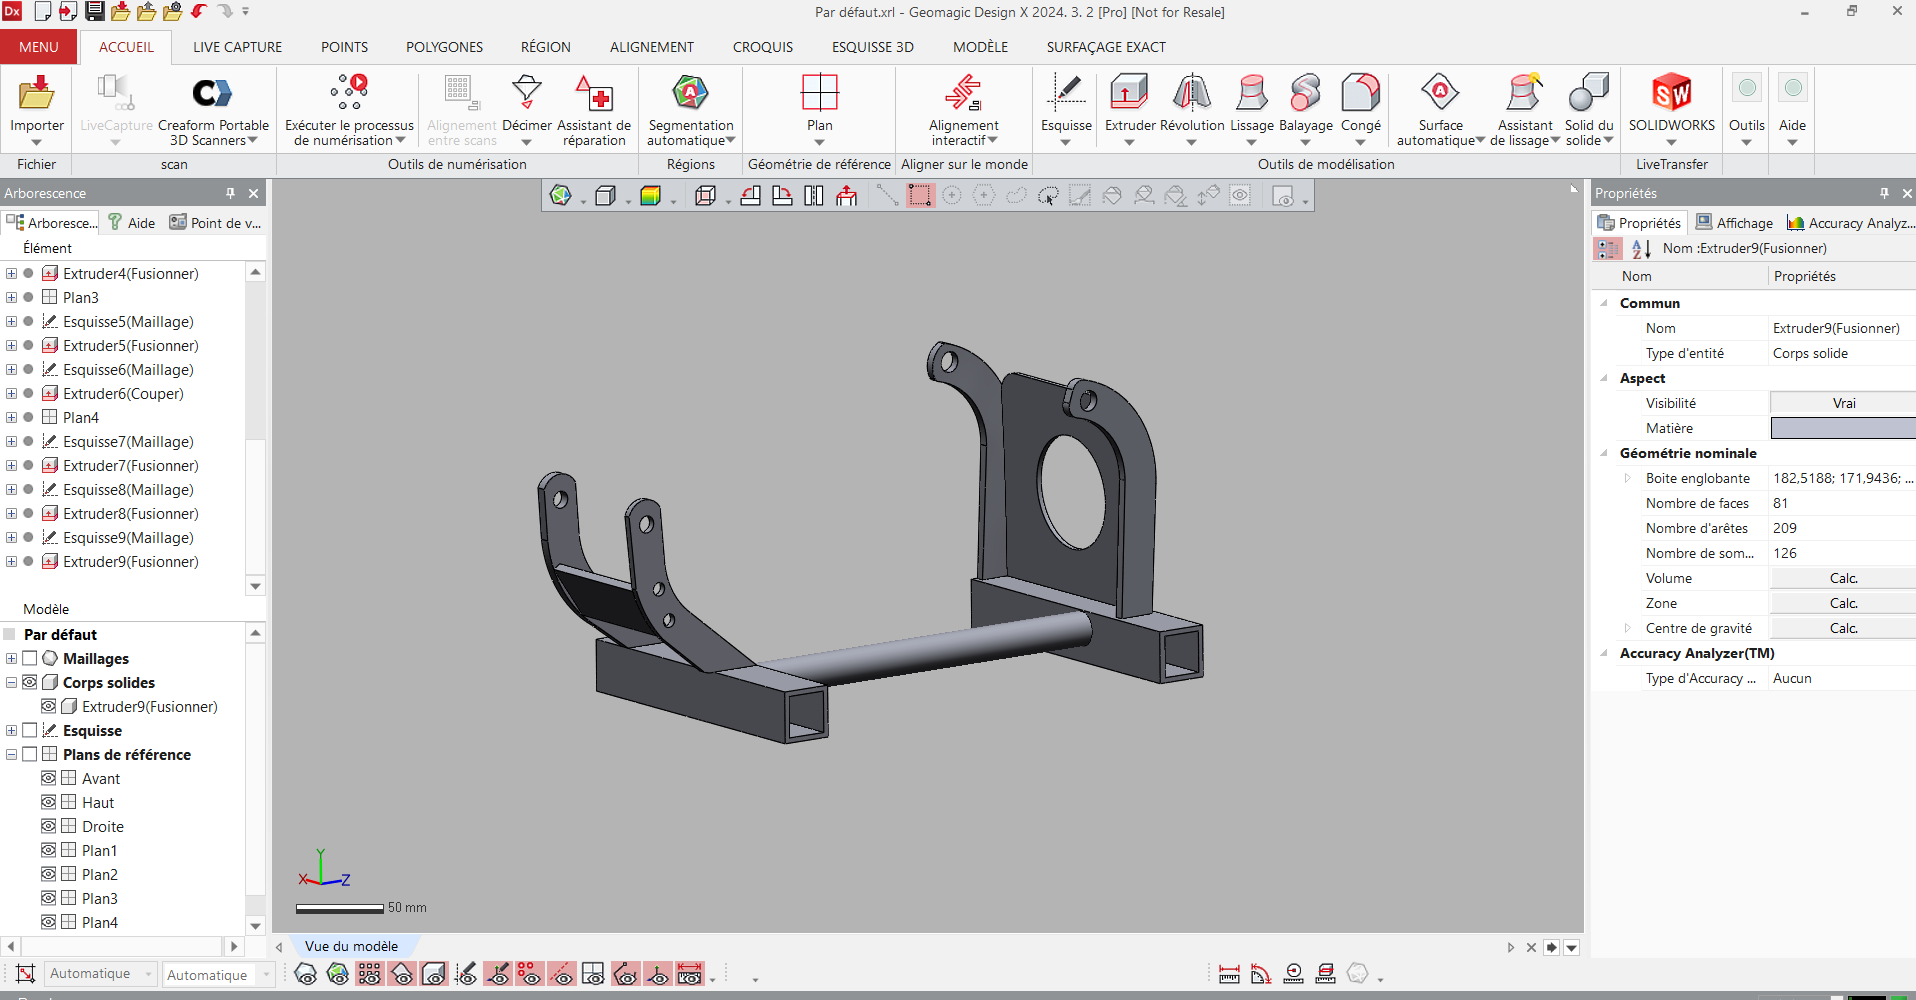Click Visibilité value Vrai field
1916x1000 pixels.
tap(1843, 403)
